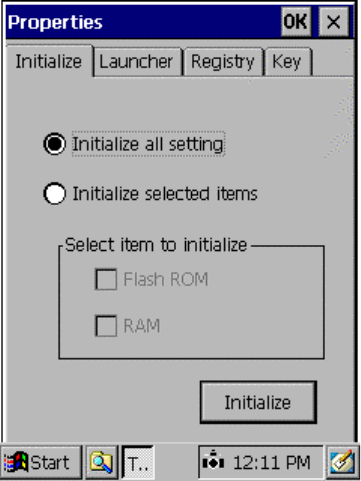Click the 12:11 PM clock
Screen dimensions: 361x481
271,462
